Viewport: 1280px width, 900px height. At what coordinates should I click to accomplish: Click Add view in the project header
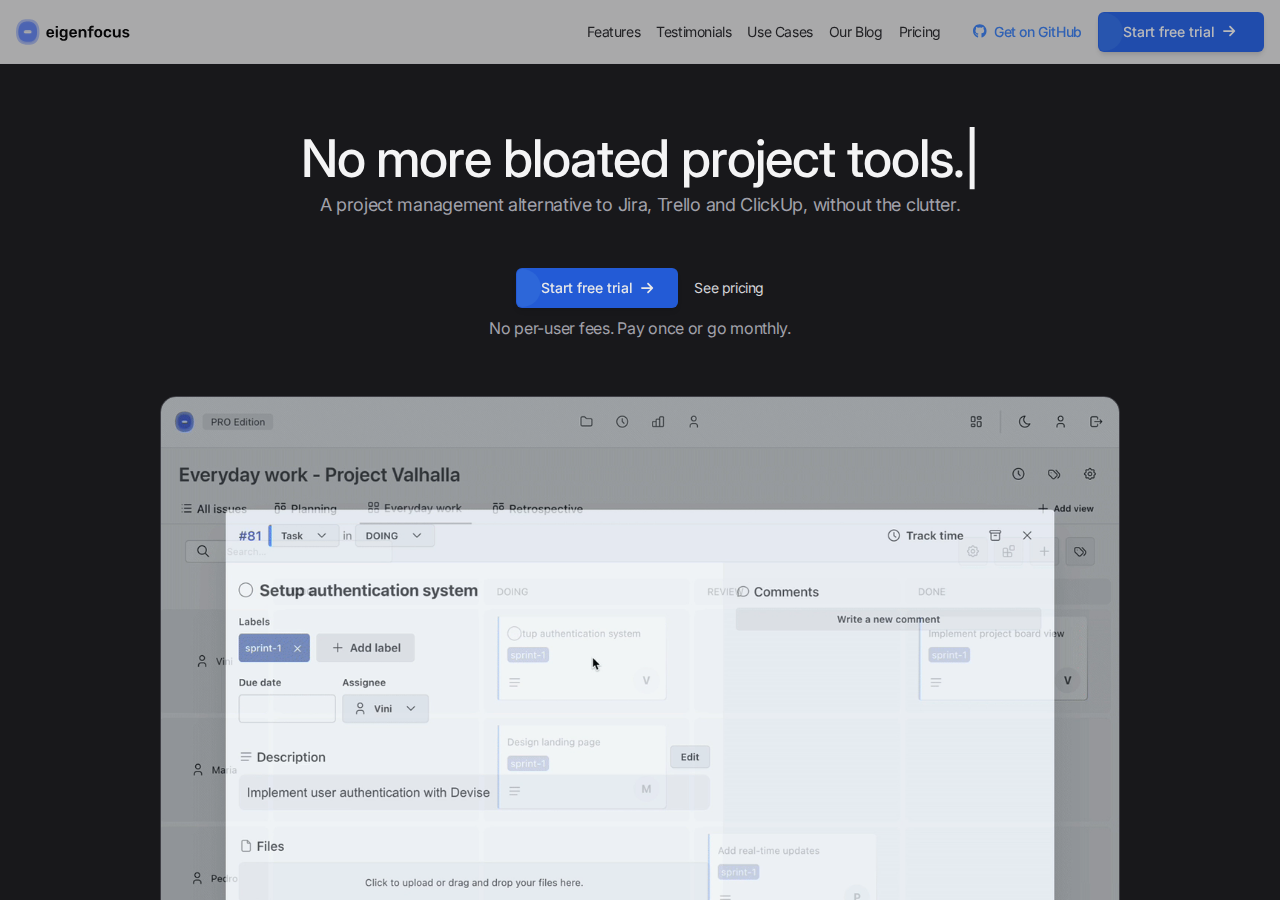click(1066, 509)
